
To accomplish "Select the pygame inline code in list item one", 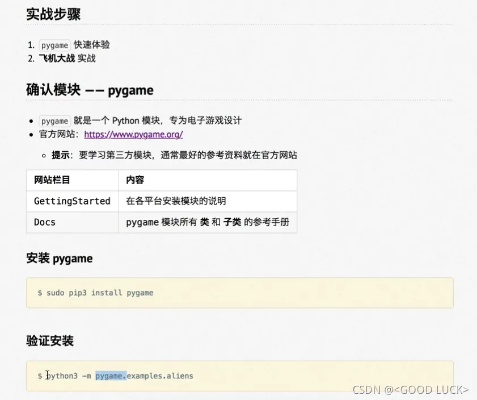I will point(55,45).
